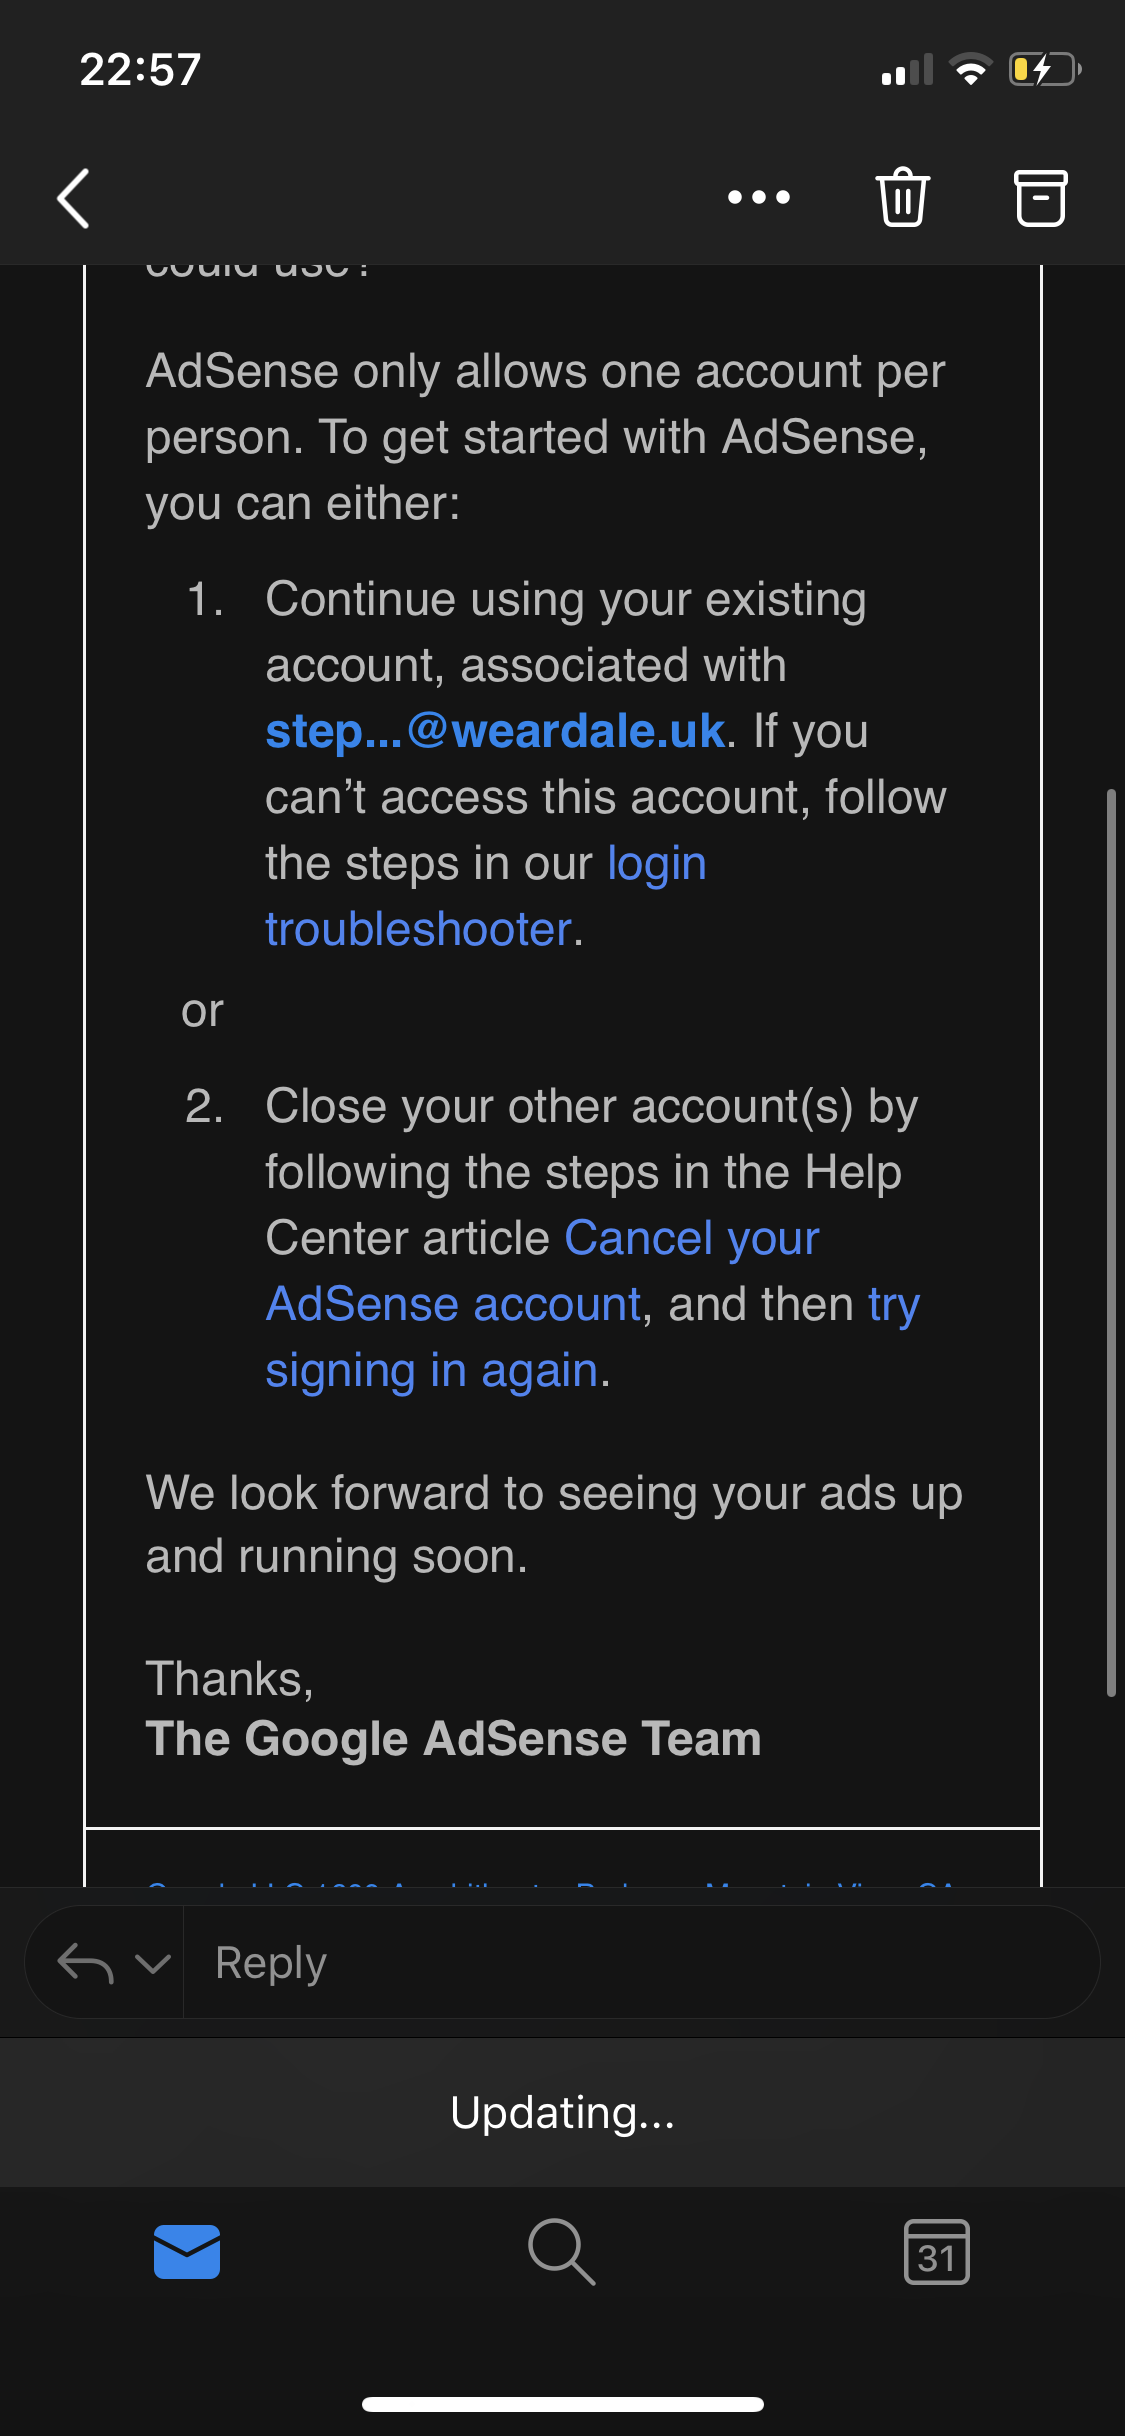
Task: Tap the back arrow to leave email
Action: (x=74, y=198)
